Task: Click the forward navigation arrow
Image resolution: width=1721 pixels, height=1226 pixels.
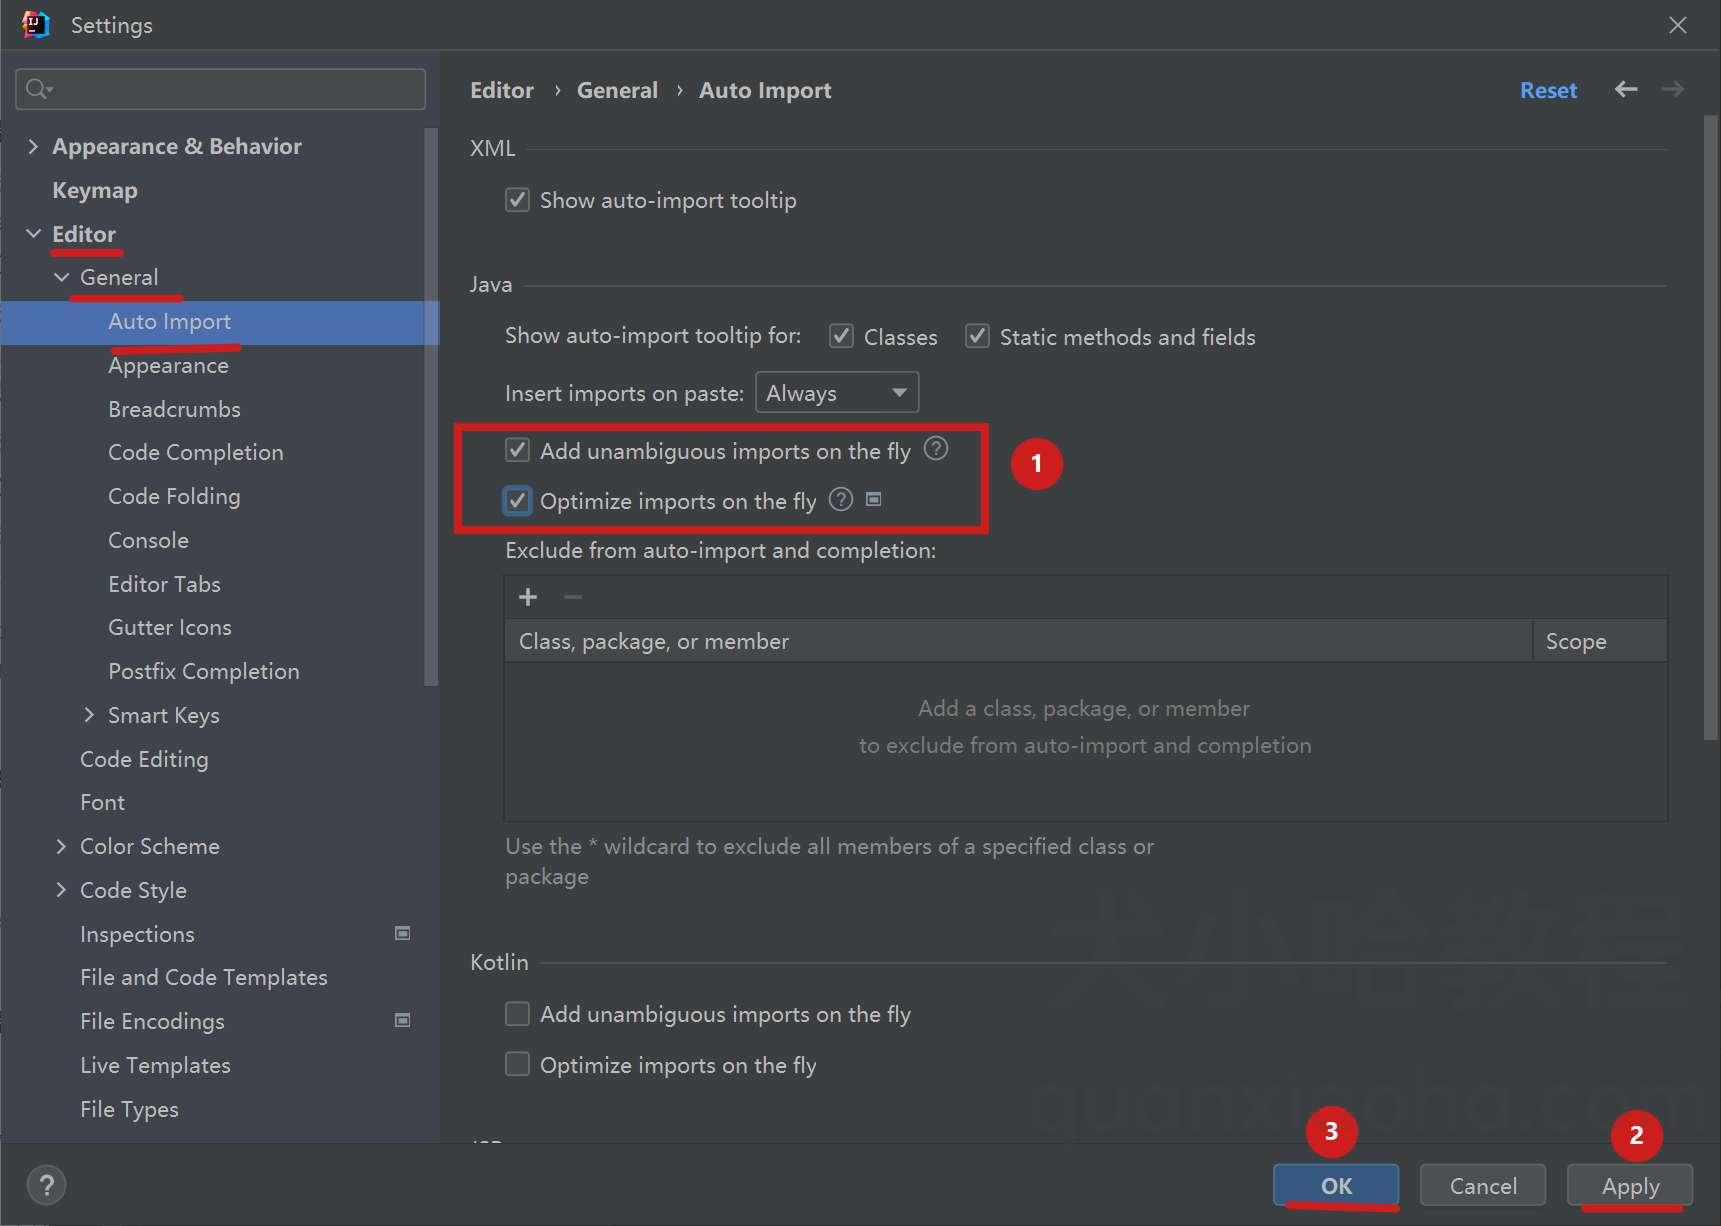Action: point(1672,89)
